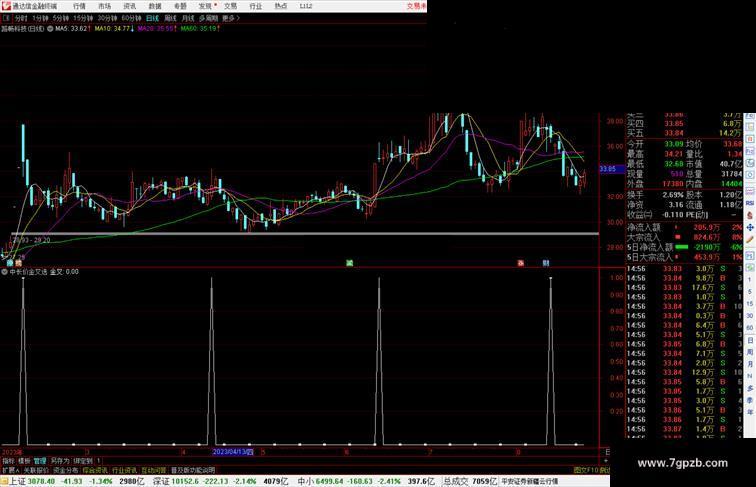Open the 行业资讯 tab

point(124,470)
